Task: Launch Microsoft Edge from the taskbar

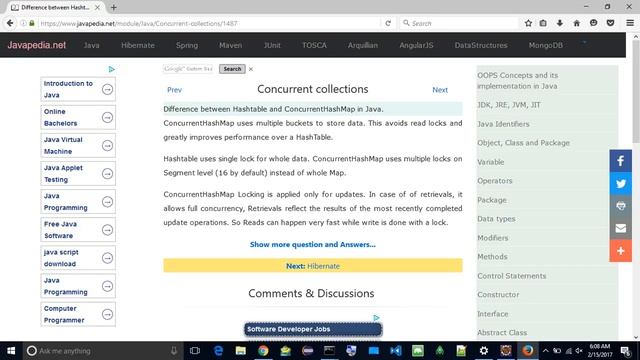Action: point(218,351)
